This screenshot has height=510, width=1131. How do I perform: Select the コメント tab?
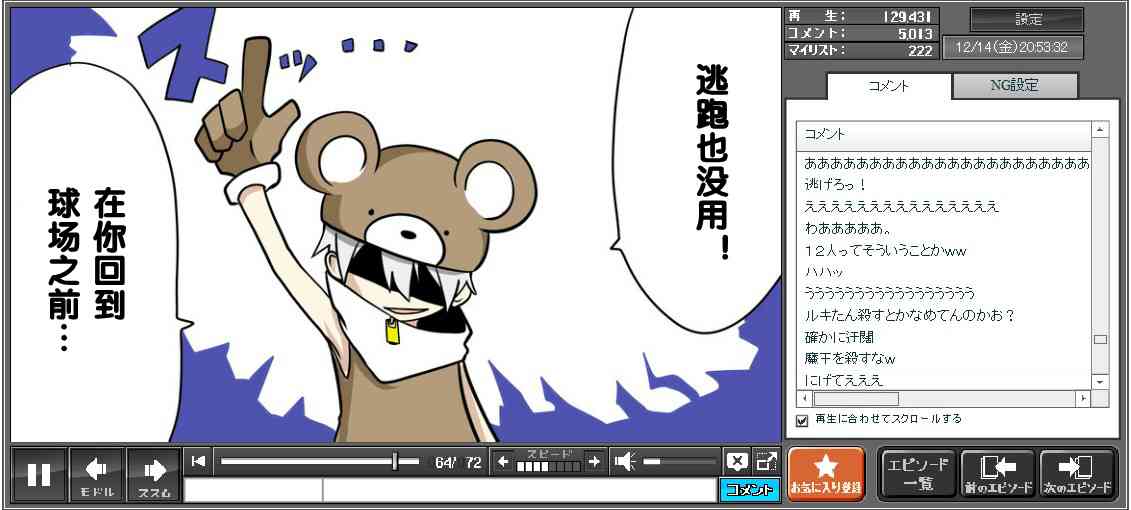888,86
